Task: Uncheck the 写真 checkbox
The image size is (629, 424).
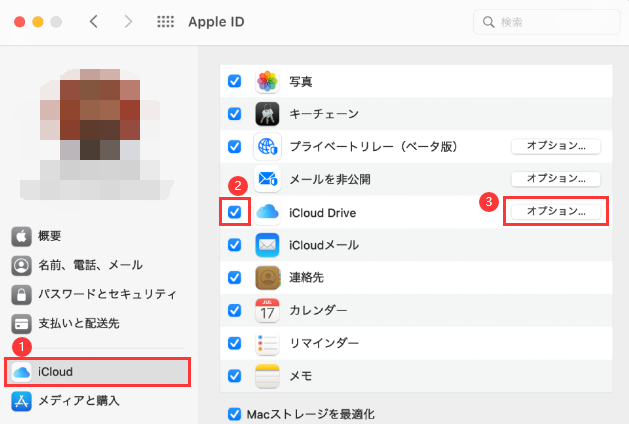Action: (235, 81)
